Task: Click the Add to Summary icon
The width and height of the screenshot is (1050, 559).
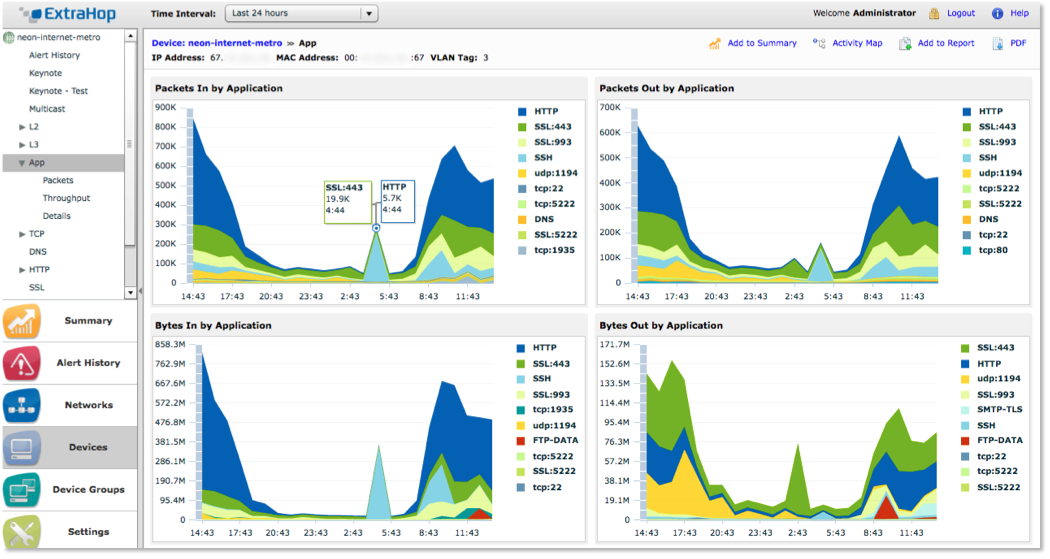Action: click(x=715, y=44)
